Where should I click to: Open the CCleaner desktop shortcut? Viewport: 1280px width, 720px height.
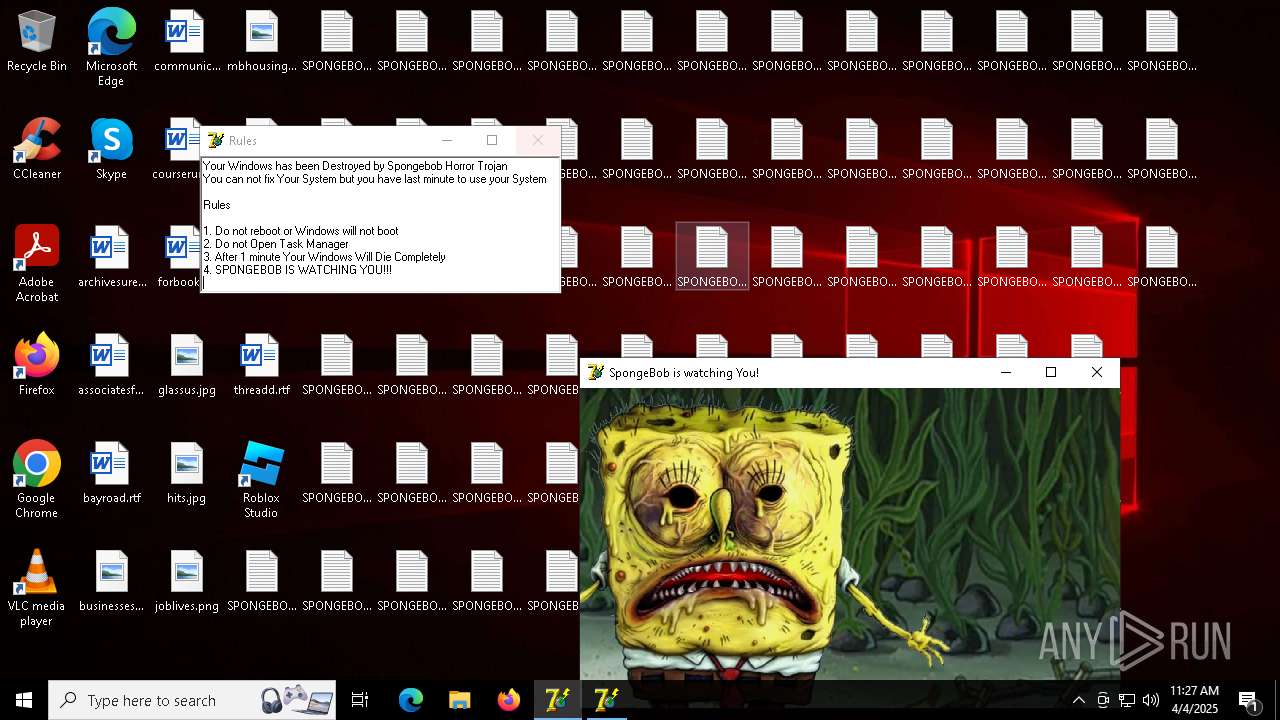point(37,150)
